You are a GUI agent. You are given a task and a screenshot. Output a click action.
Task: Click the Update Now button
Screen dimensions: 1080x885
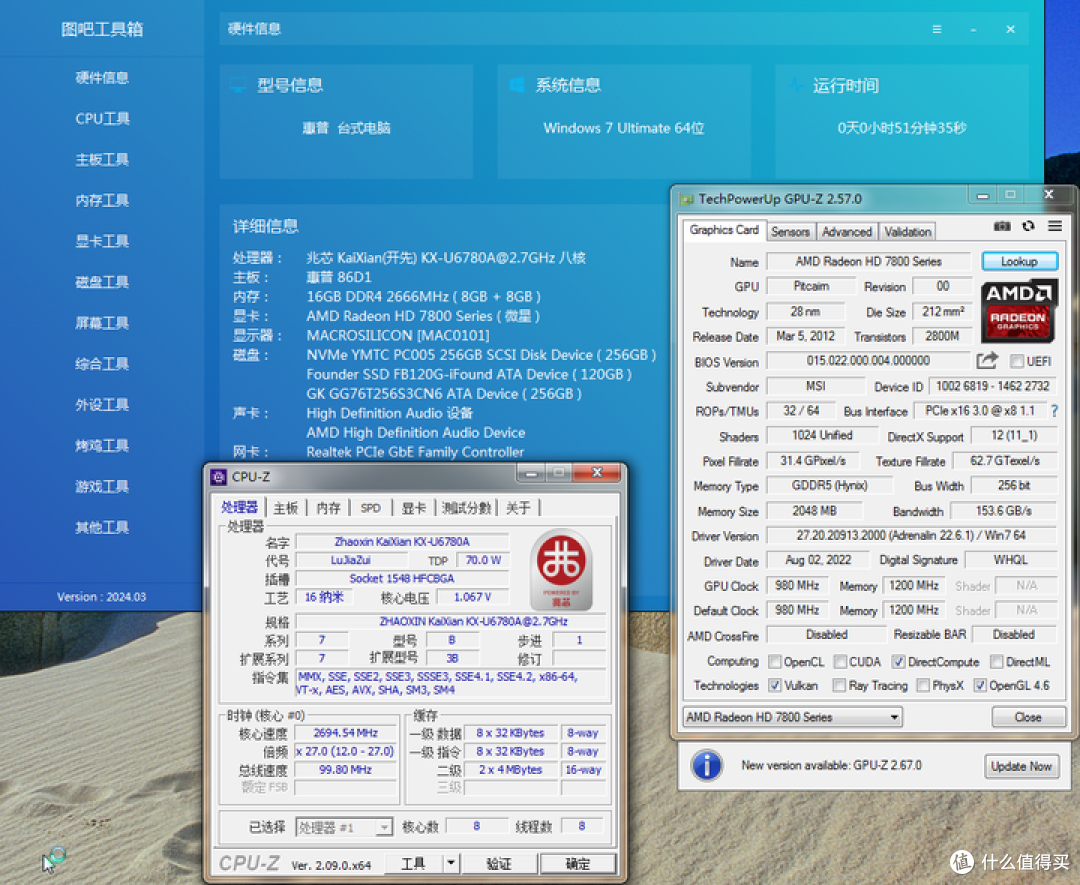[x=1021, y=766]
